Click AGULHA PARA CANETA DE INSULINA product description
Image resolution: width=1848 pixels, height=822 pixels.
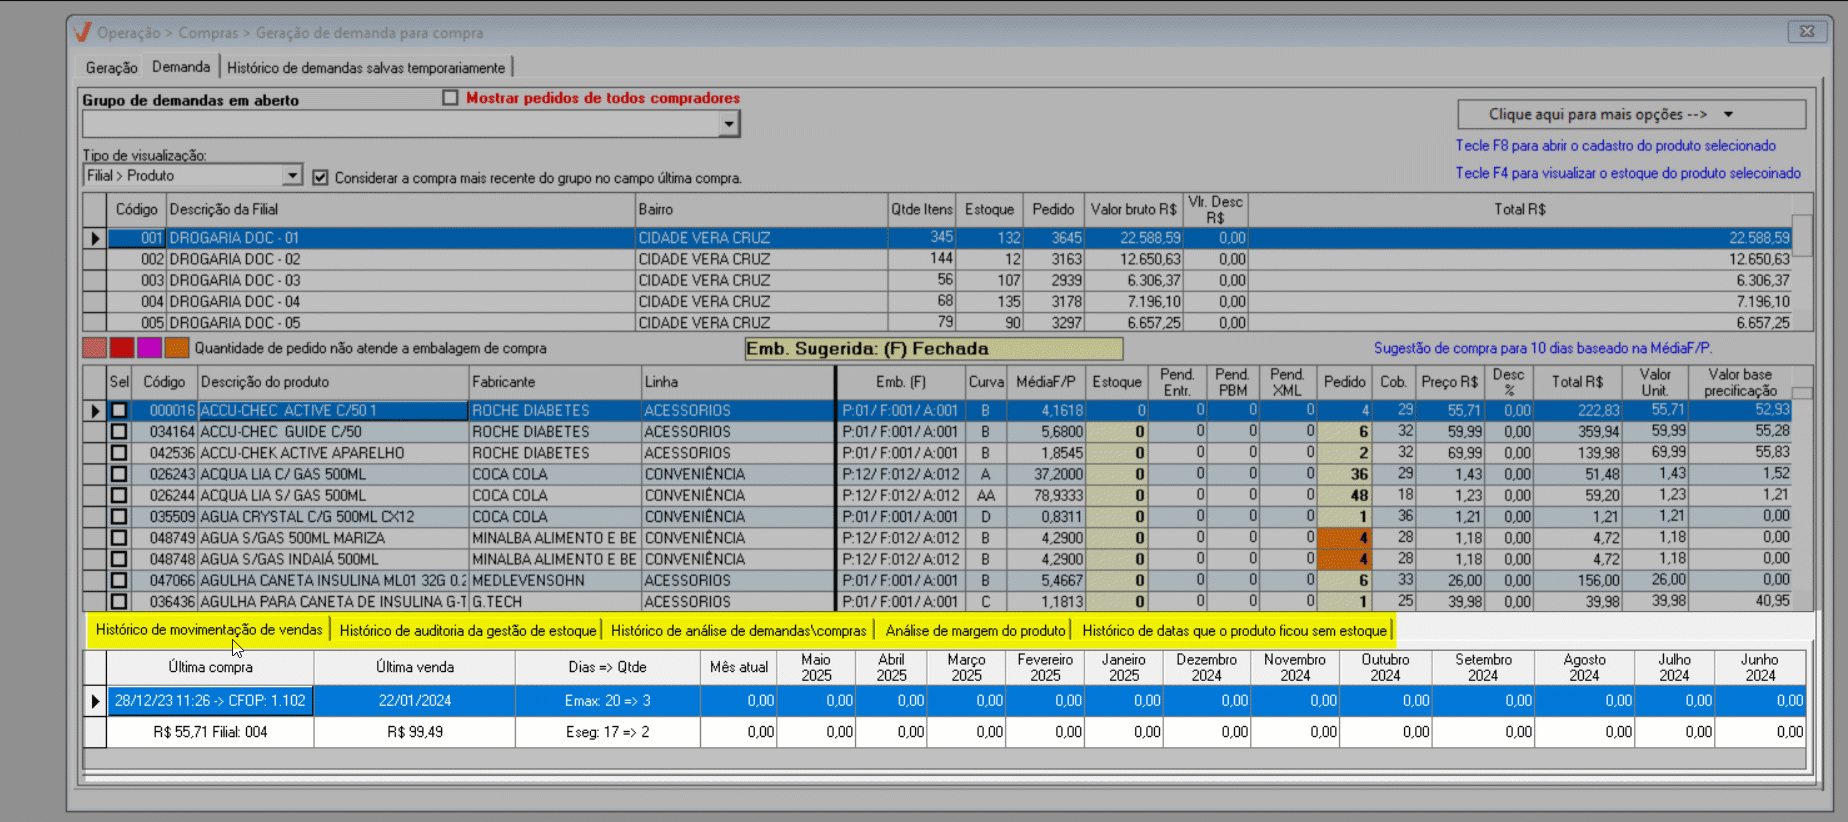tap(333, 602)
